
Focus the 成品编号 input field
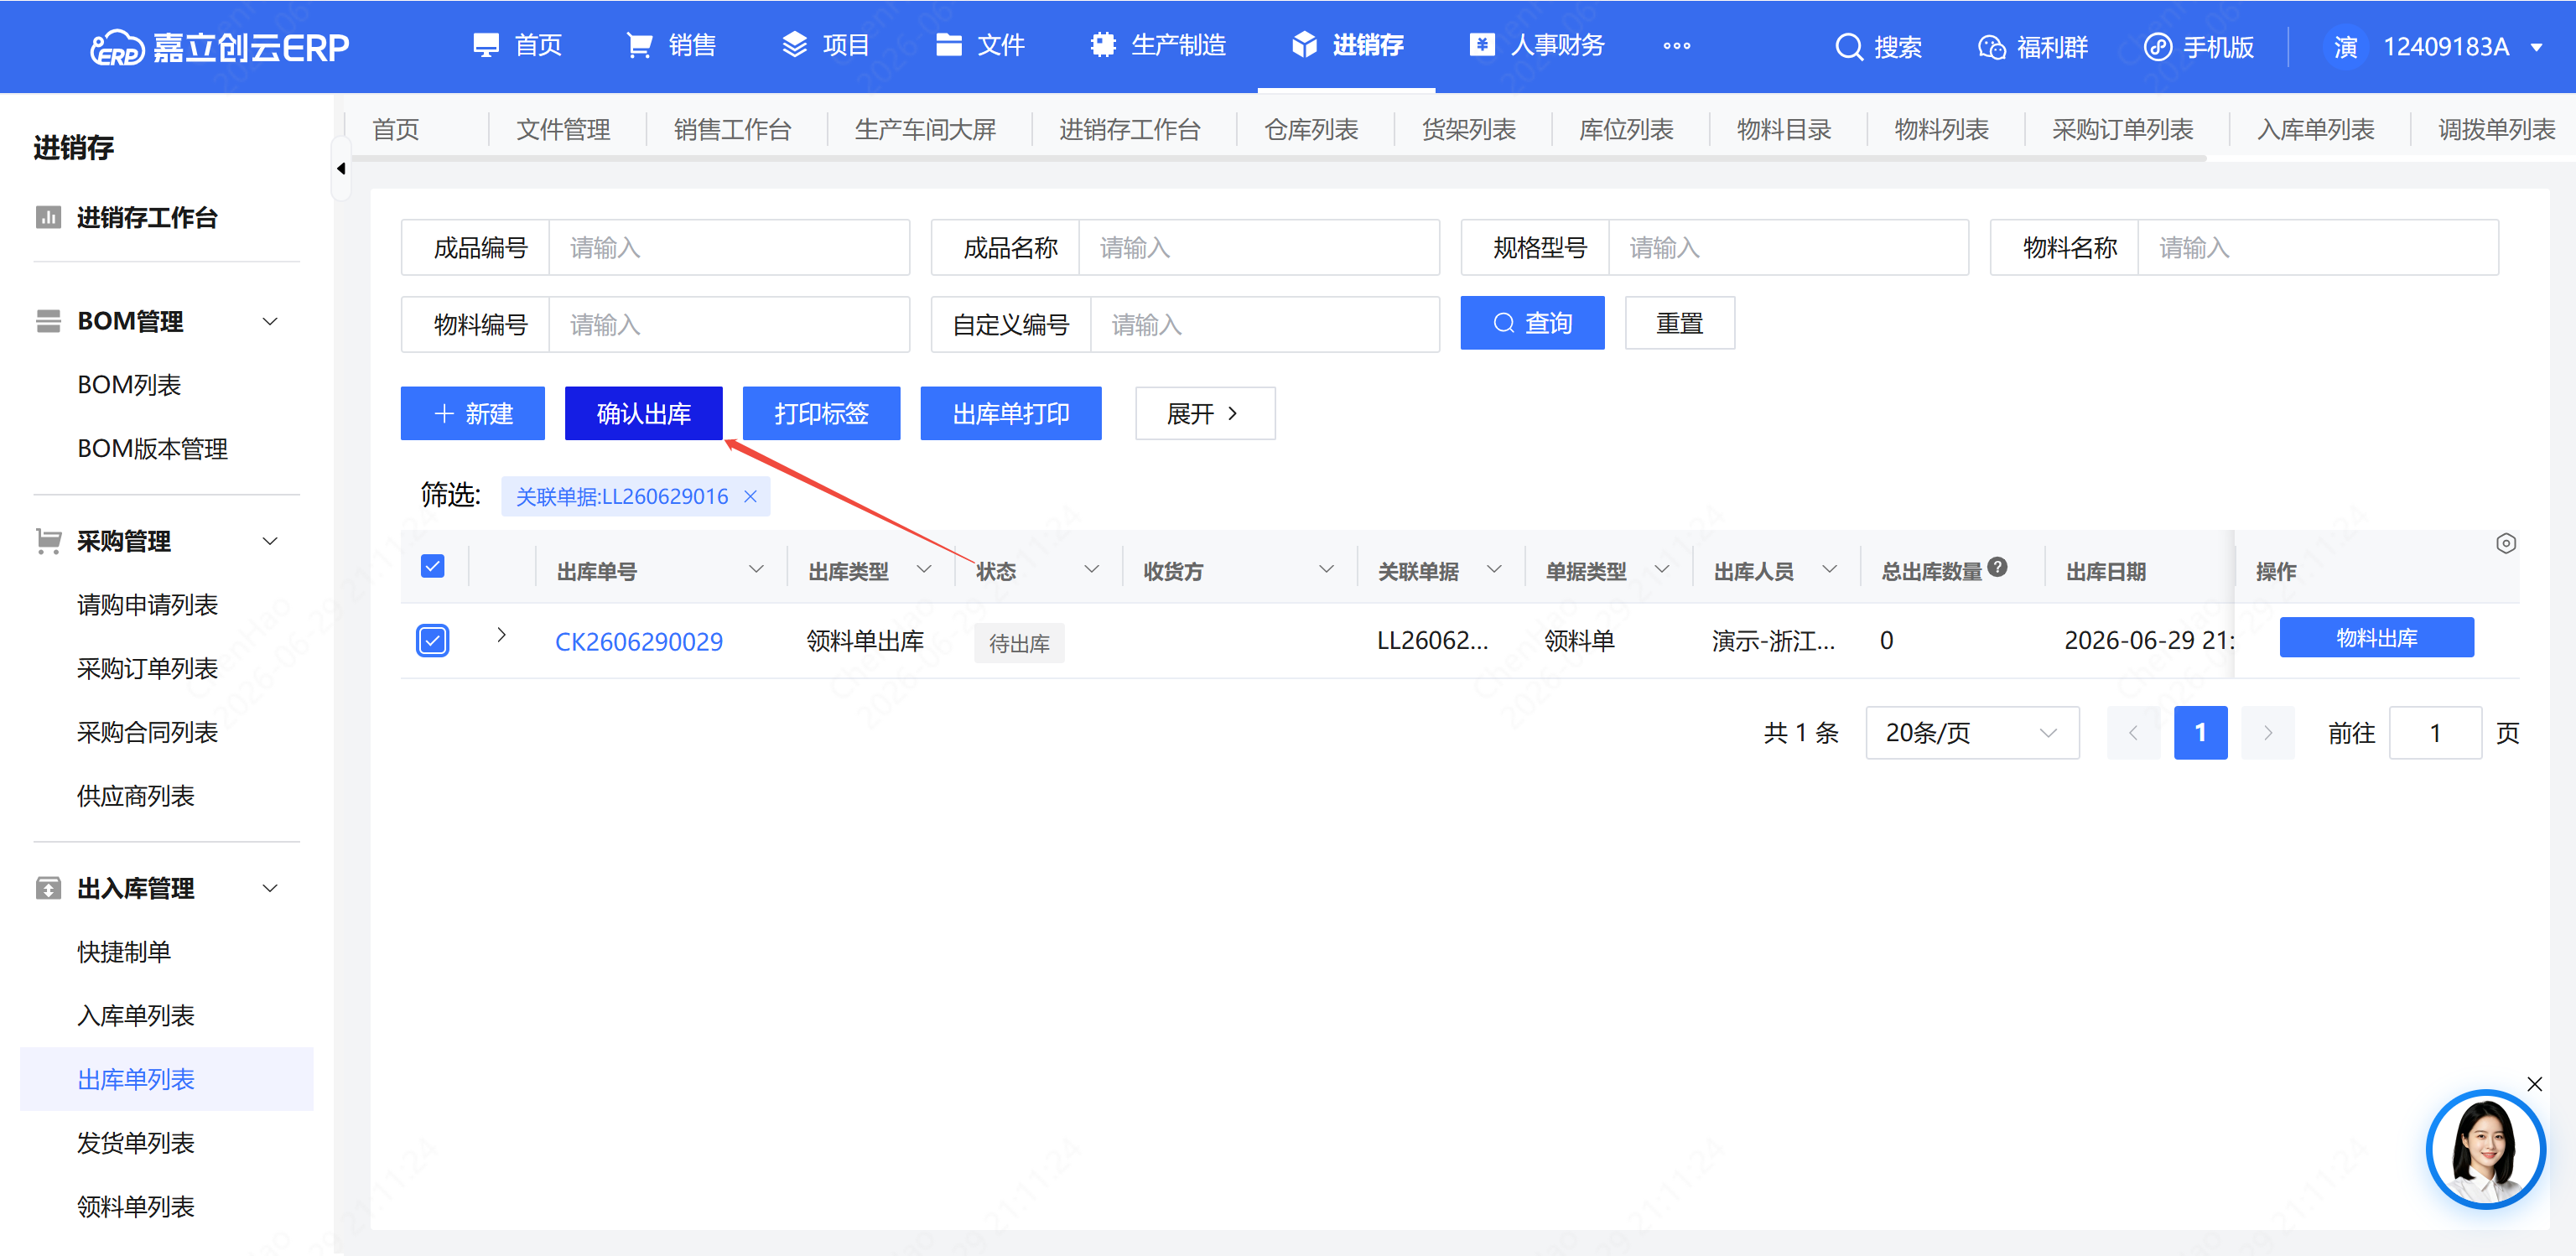pos(729,247)
